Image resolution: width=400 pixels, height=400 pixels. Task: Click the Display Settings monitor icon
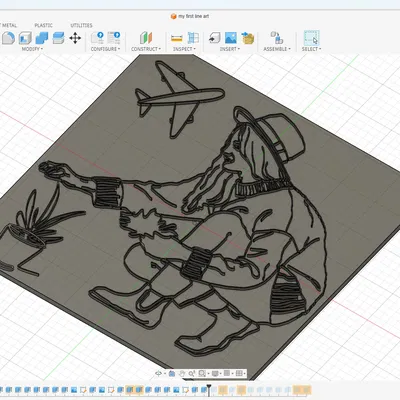point(215,374)
